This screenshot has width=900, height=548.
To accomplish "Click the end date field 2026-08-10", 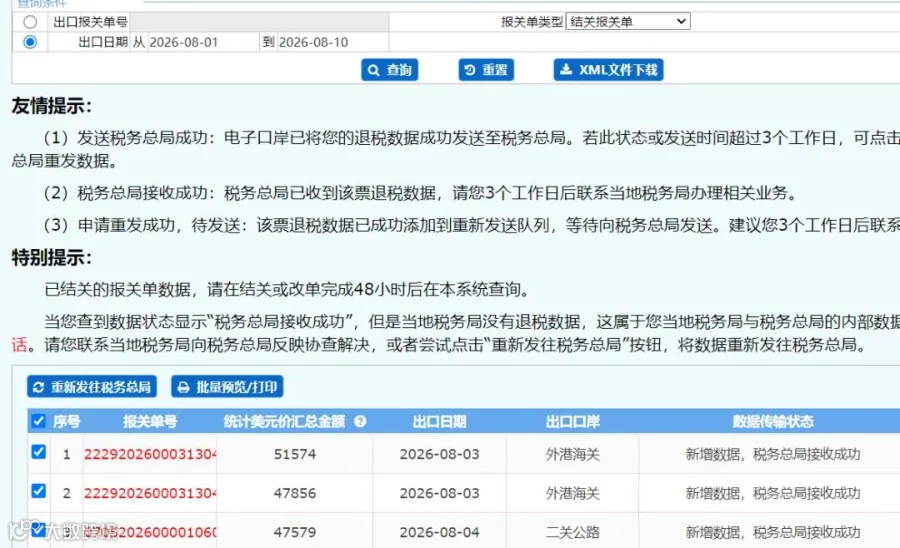I will point(333,42).
